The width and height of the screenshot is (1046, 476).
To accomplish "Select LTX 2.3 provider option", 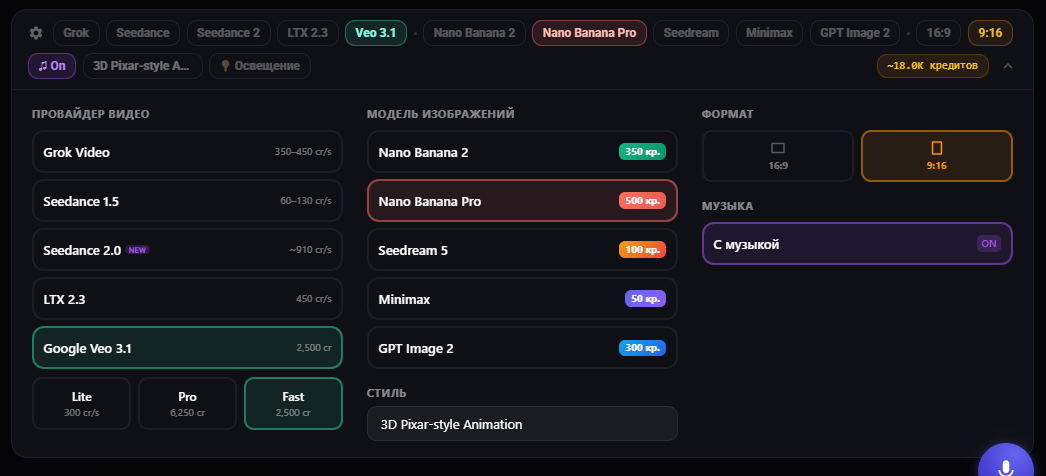I will (x=187, y=299).
